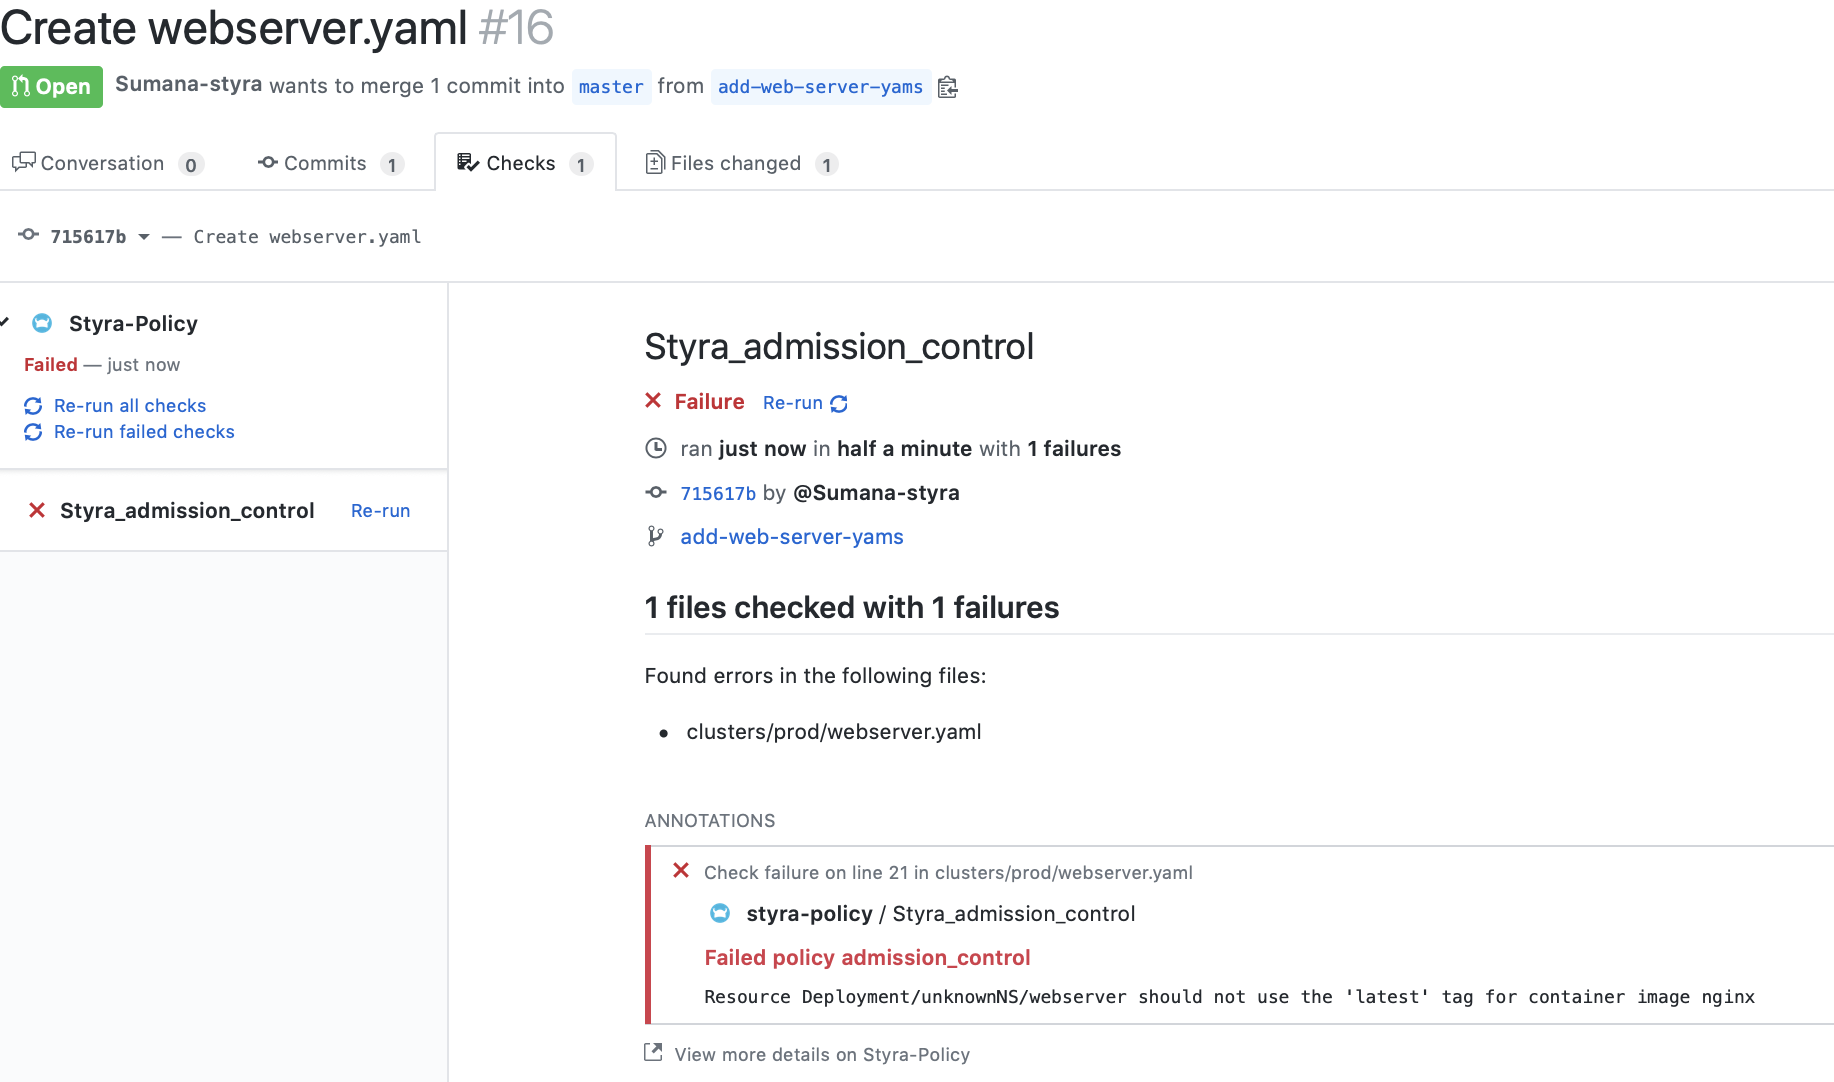Open commit 715617b link in check details
The height and width of the screenshot is (1082, 1834).
point(718,493)
